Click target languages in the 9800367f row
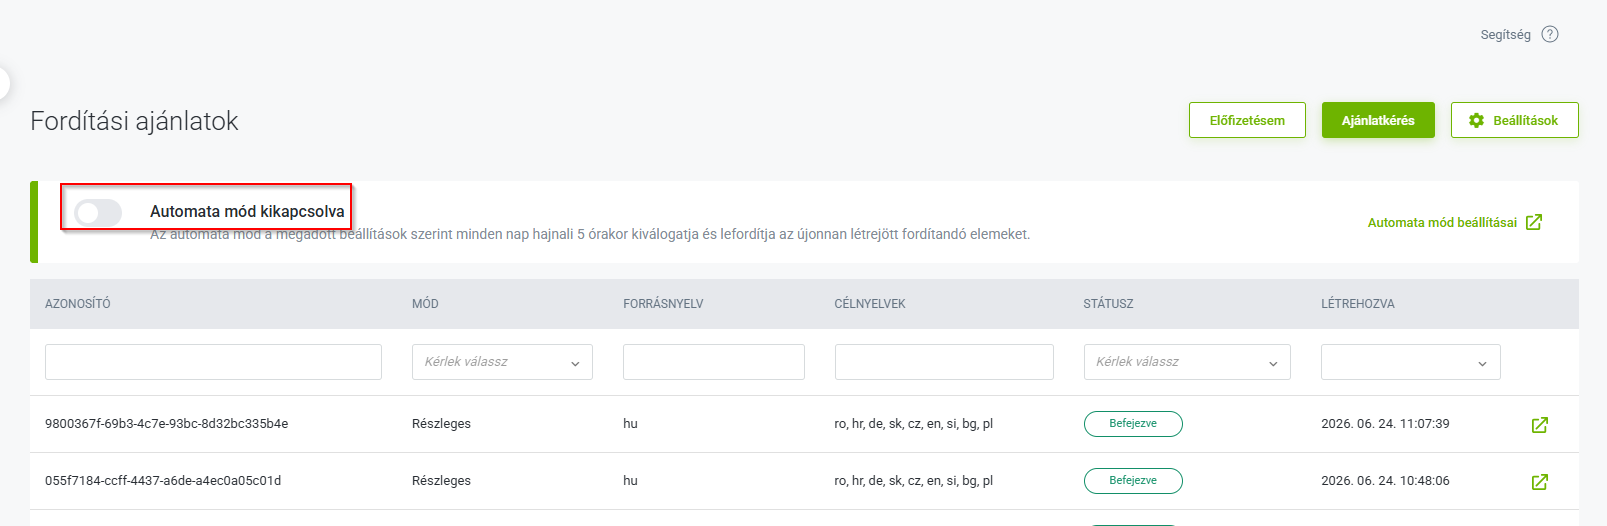The width and height of the screenshot is (1607, 526). coord(914,424)
